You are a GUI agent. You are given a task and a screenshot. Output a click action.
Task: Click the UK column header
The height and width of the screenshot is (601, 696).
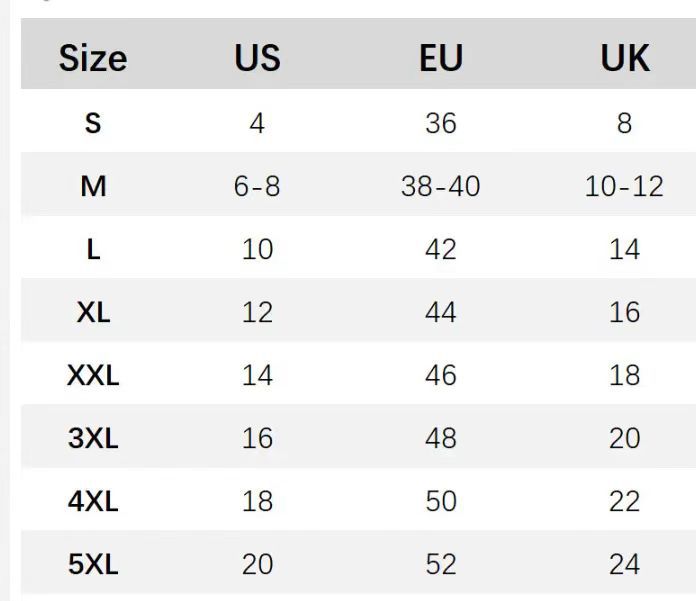(624, 58)
